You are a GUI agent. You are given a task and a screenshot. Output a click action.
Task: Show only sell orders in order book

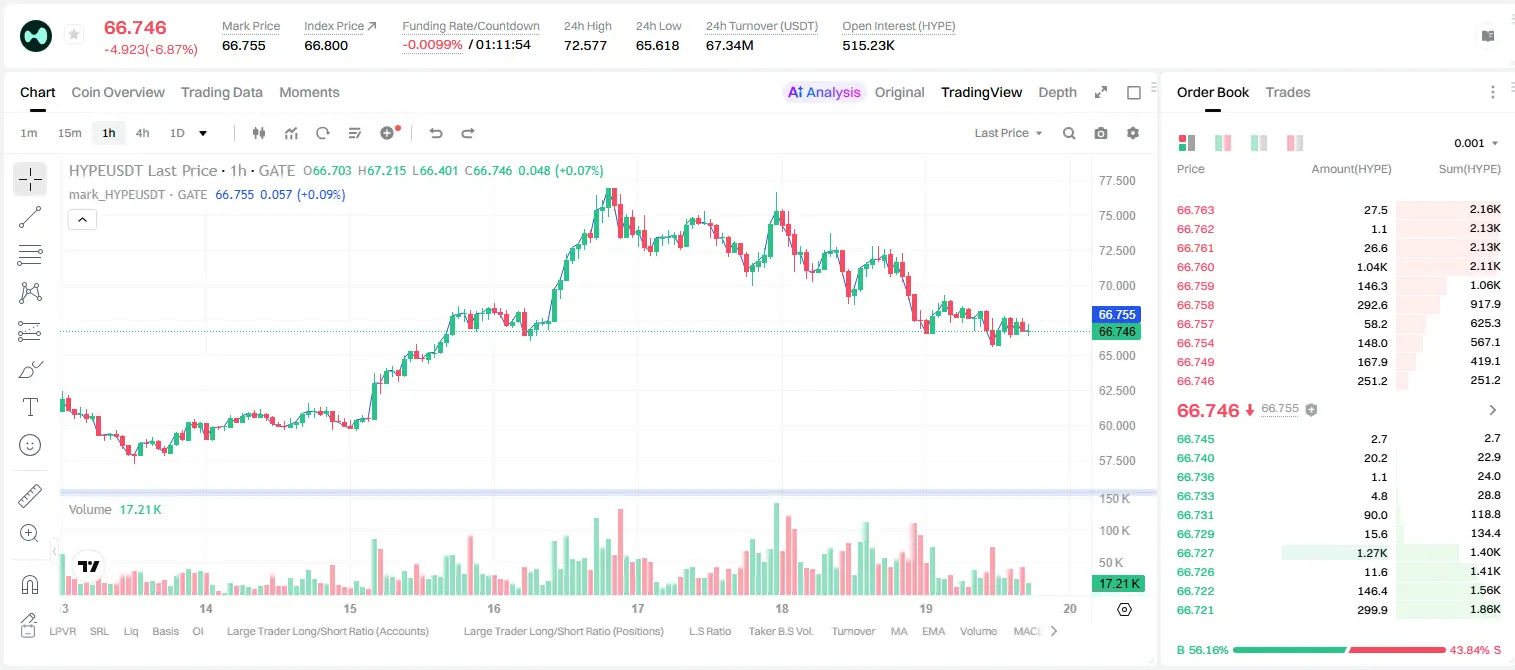coord(1294,143)
